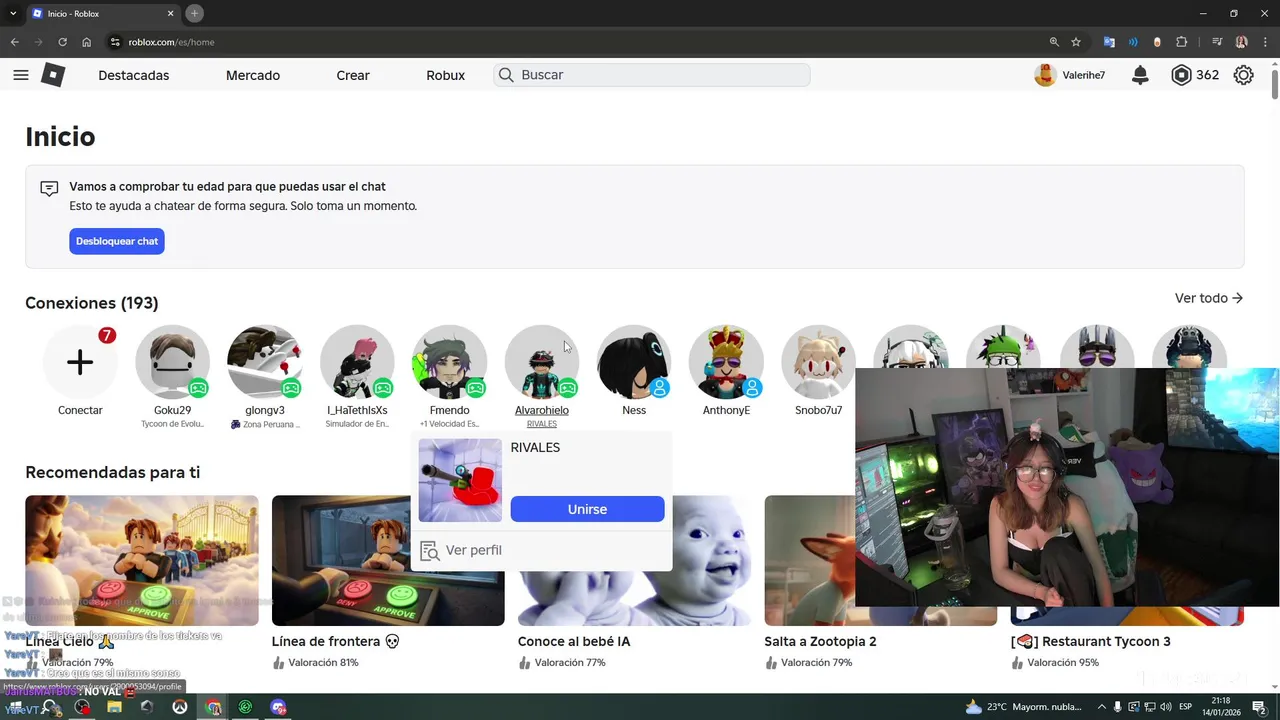1280x720 pixels.
Task: Click the Restaurant Tycoon 3 title
Action: (1091, 641)
